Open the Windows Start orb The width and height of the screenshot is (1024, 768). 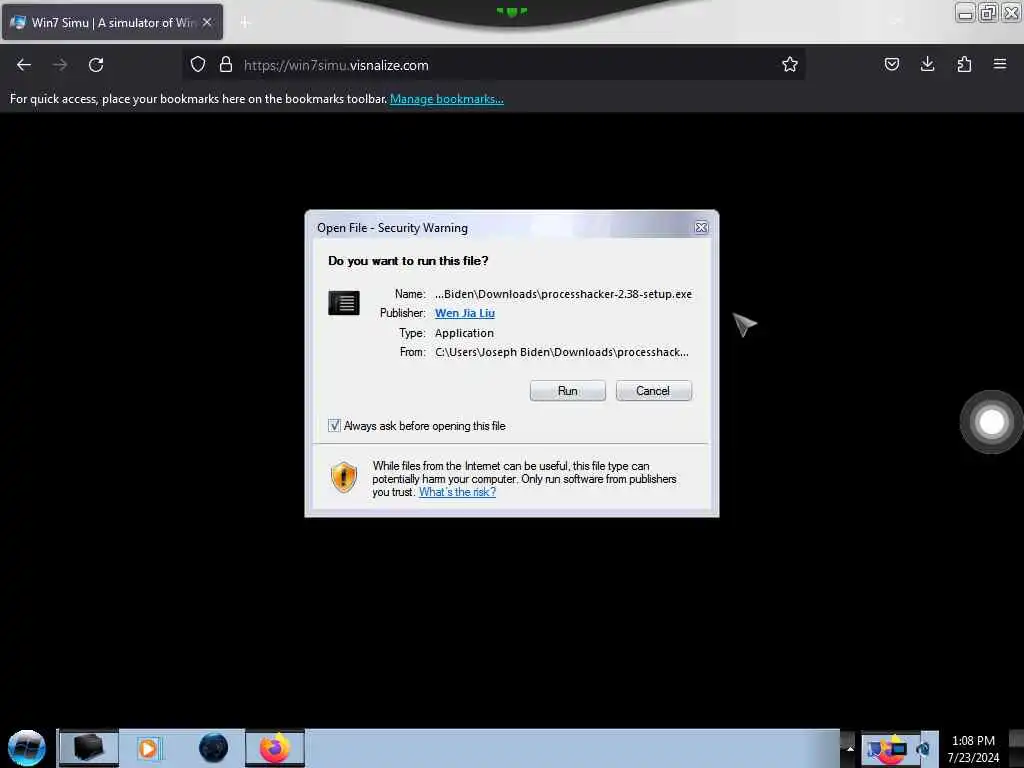click(x=27, y=748)
